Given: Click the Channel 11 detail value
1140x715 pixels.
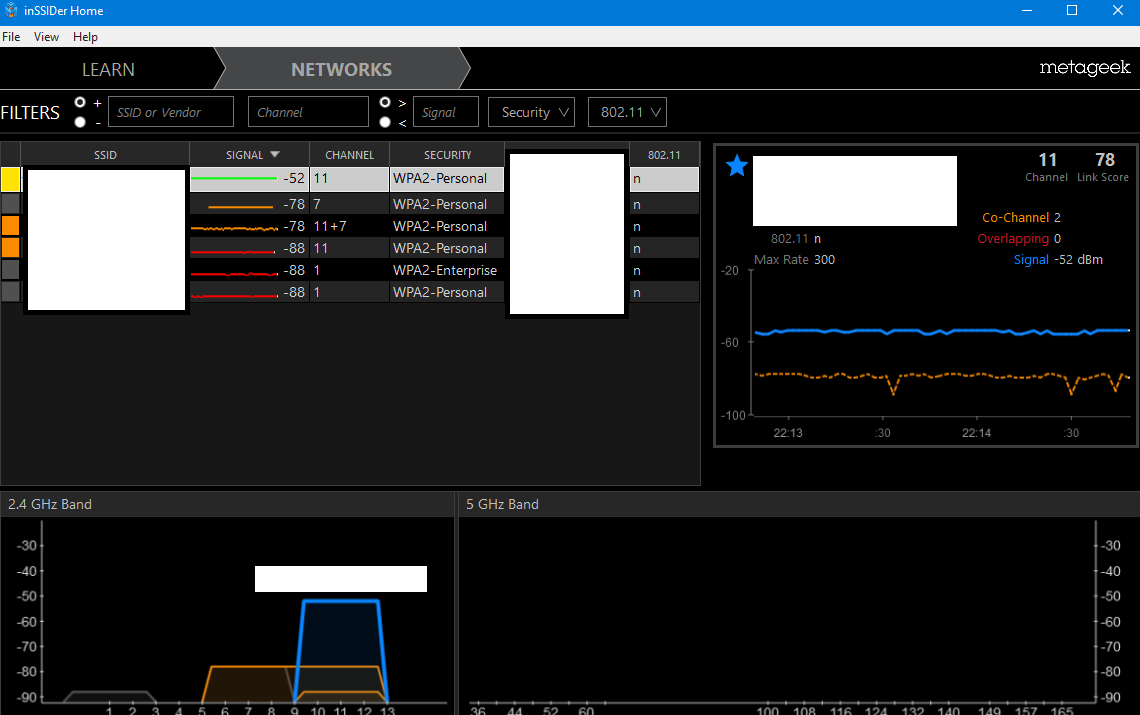Looking at the screenshot, I should [1047, 160].
